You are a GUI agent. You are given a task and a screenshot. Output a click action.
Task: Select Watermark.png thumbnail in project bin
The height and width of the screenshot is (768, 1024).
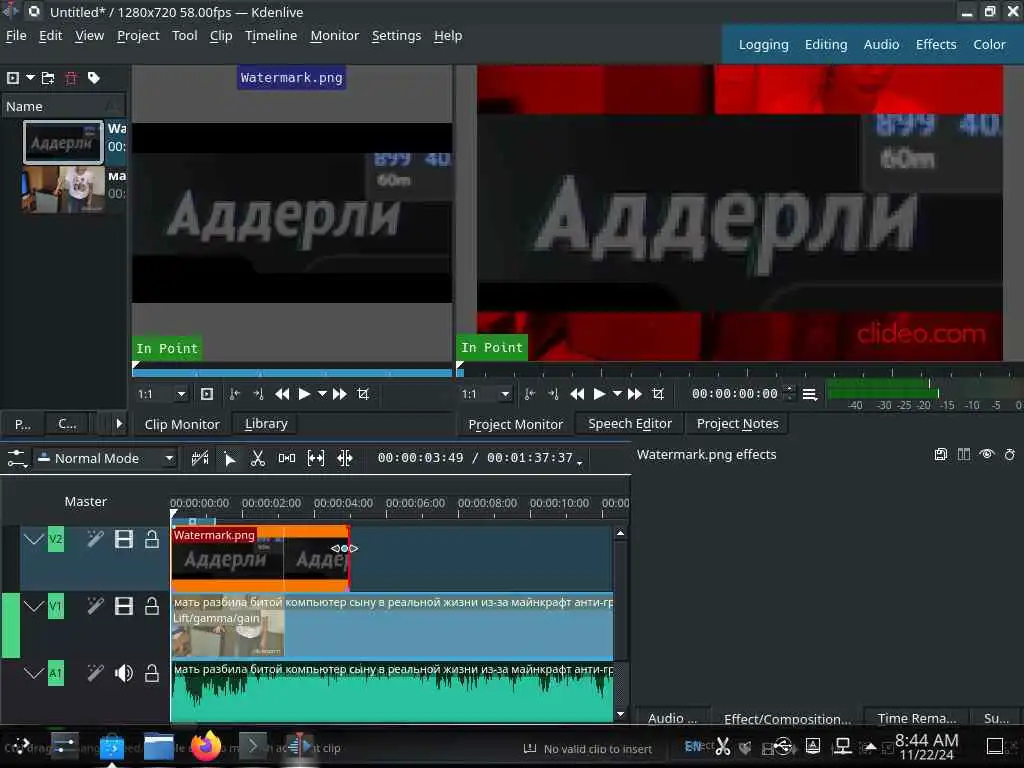click(x=63, y=142)
